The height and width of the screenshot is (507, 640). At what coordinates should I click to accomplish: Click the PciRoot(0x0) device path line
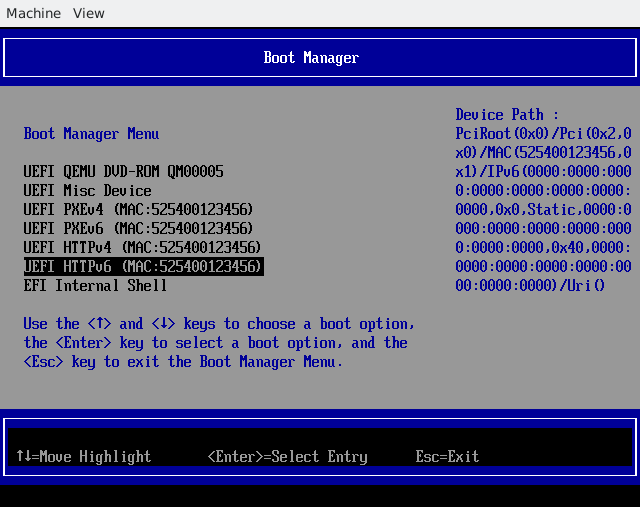click(x=543, y=134)
